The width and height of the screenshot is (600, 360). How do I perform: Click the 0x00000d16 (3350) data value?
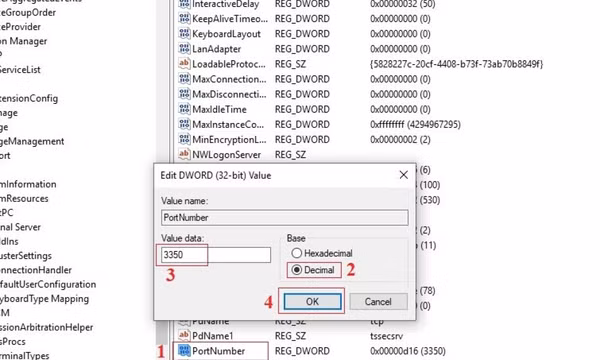pyautogui.click(x=408, y=351)
